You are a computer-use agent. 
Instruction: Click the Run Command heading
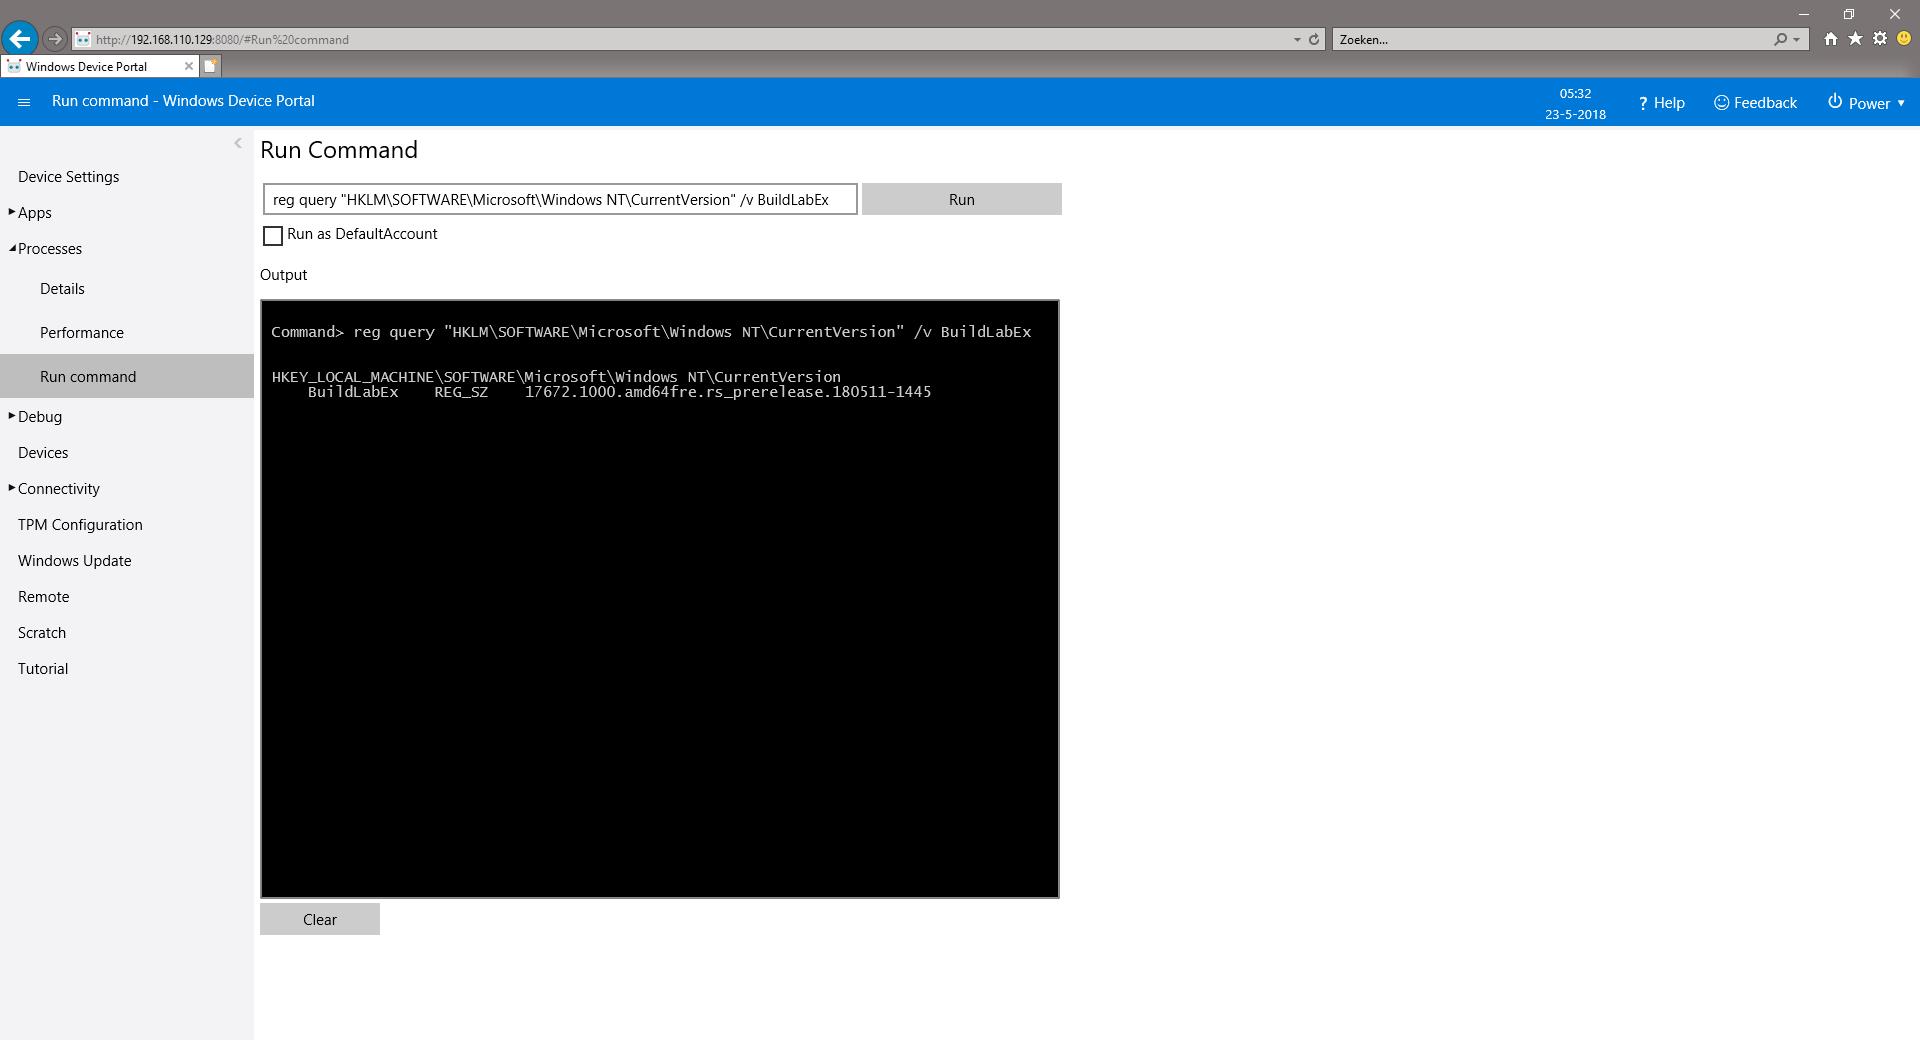(339, 150)
